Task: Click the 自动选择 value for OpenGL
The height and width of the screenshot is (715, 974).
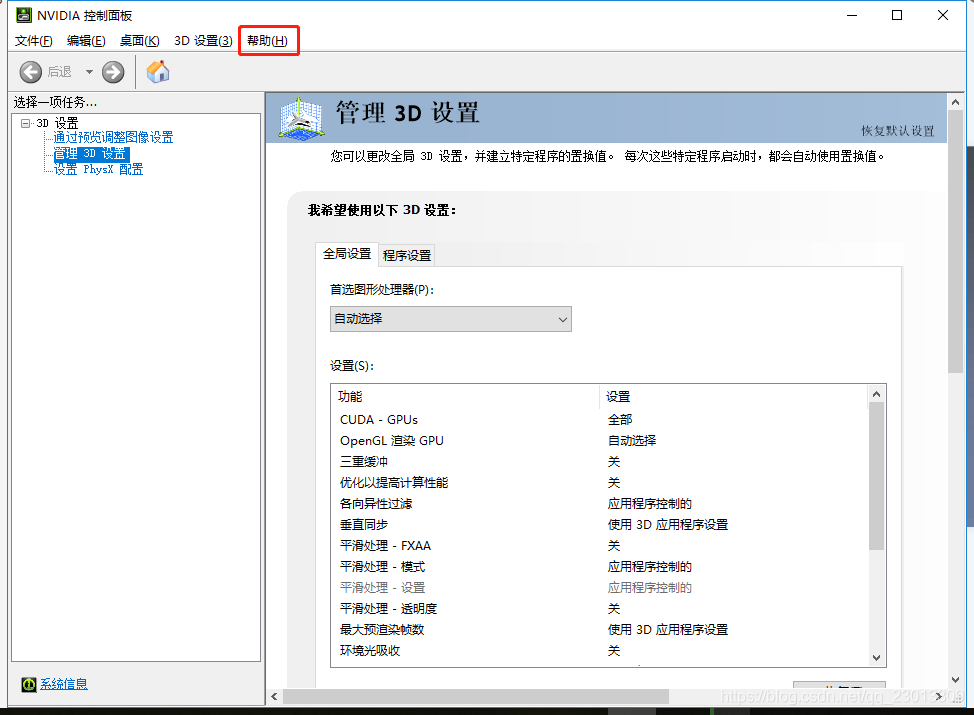Action: click(x=632, y=441)
